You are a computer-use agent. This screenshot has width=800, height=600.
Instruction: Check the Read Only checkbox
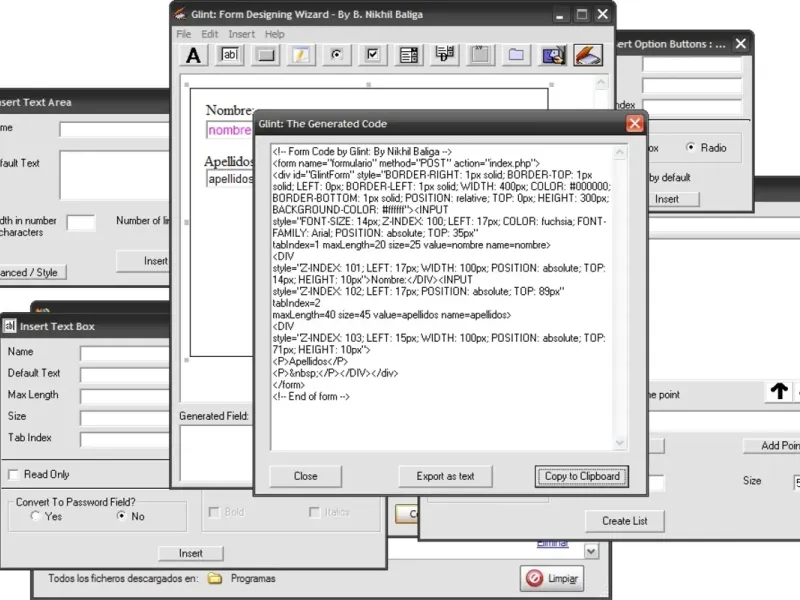coord(13,474)
